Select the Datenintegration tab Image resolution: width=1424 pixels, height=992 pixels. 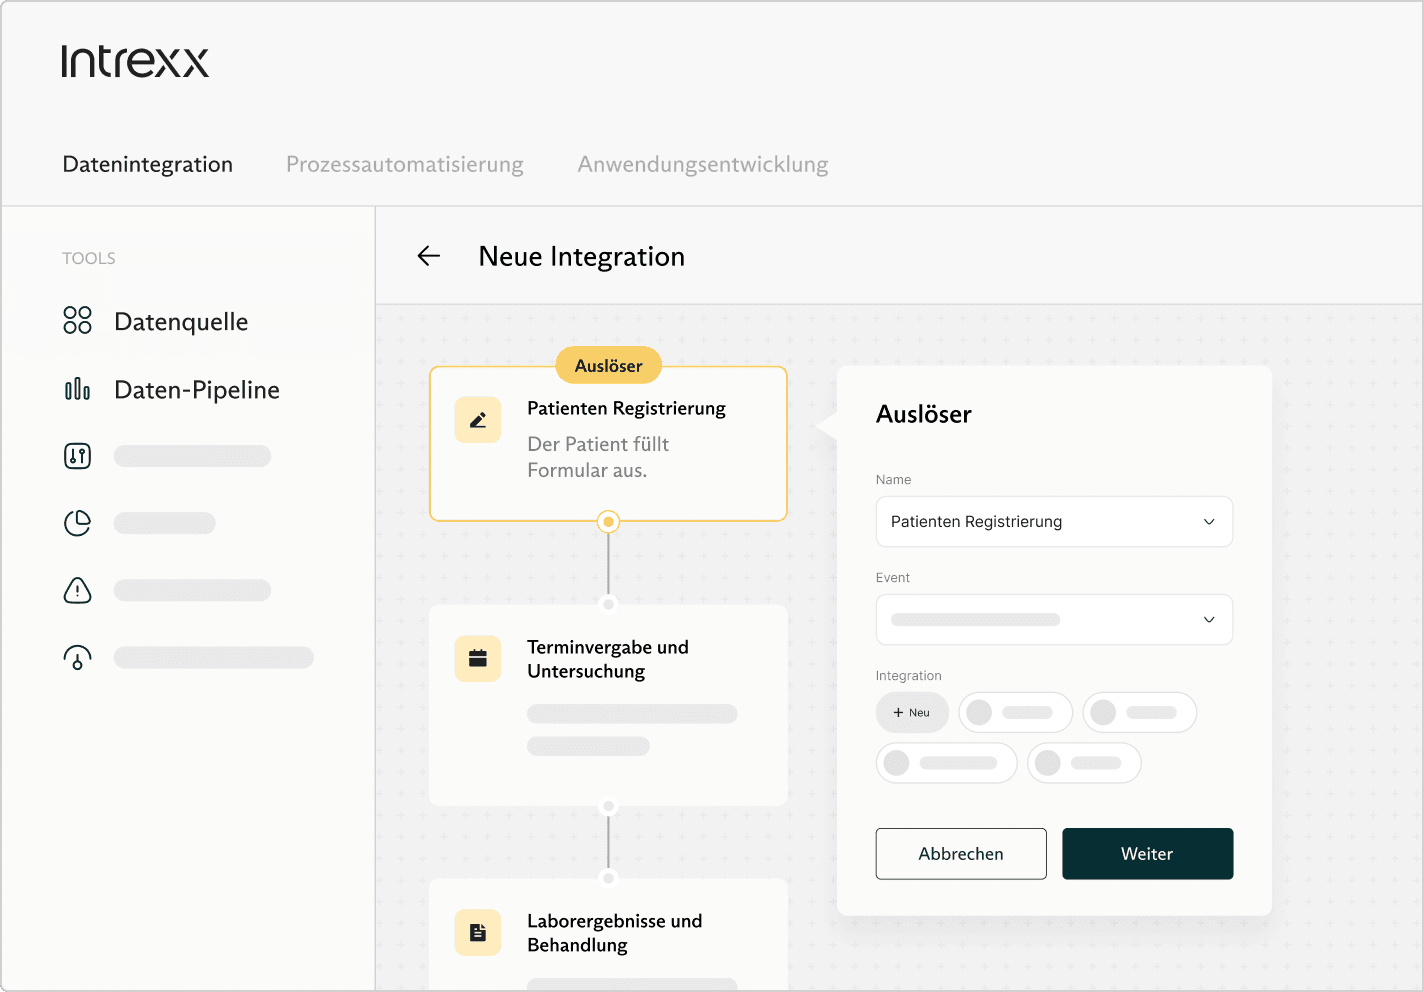tap(147, 164)
